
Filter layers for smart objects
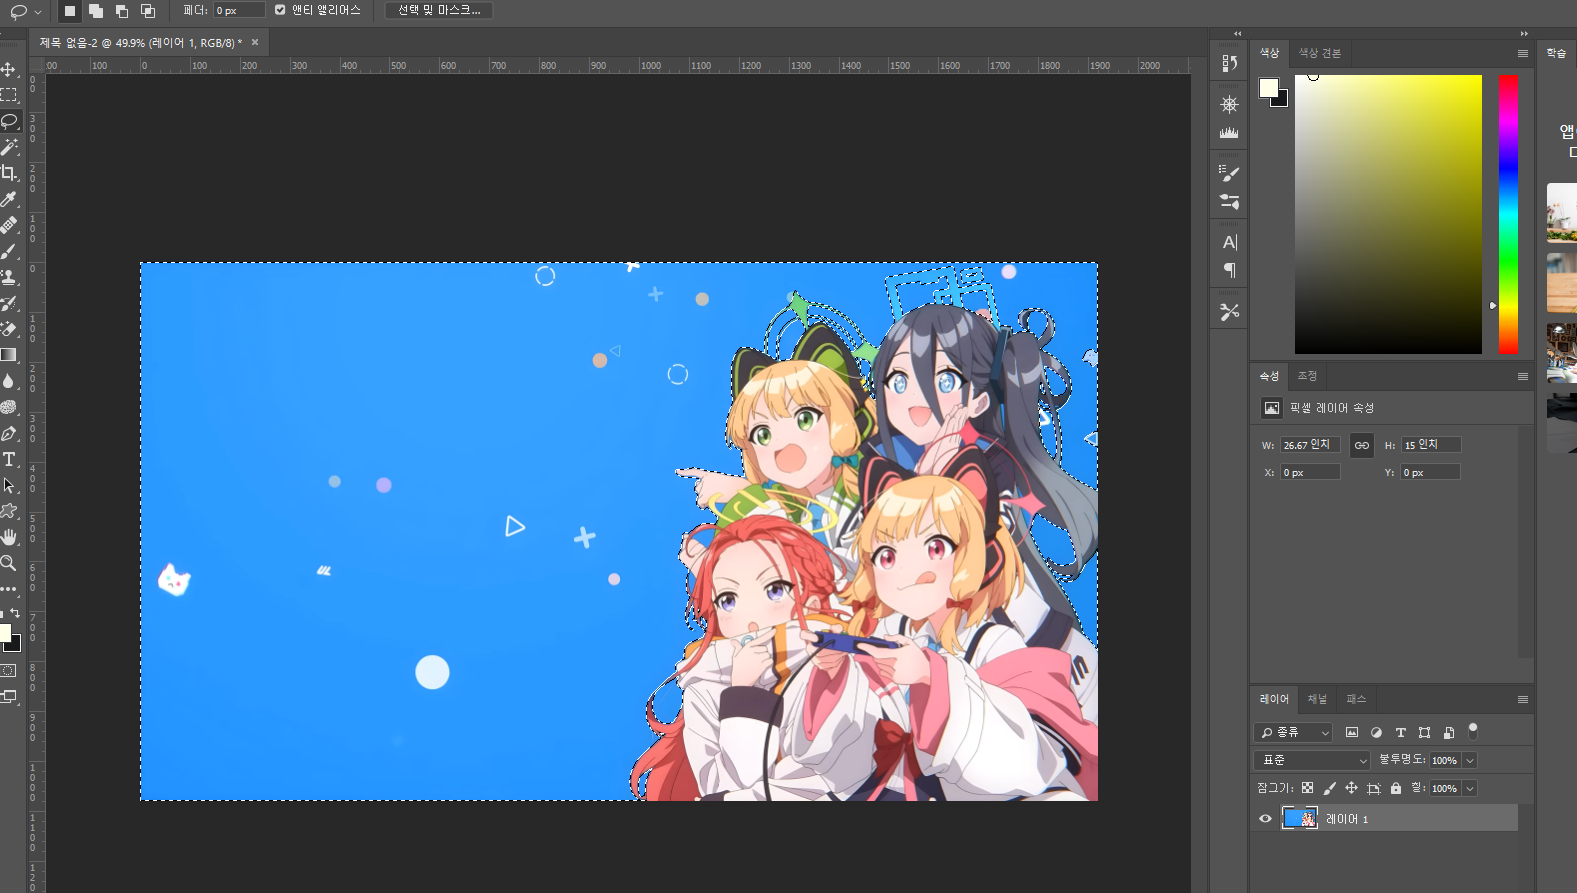click(x=1449, y=732)
